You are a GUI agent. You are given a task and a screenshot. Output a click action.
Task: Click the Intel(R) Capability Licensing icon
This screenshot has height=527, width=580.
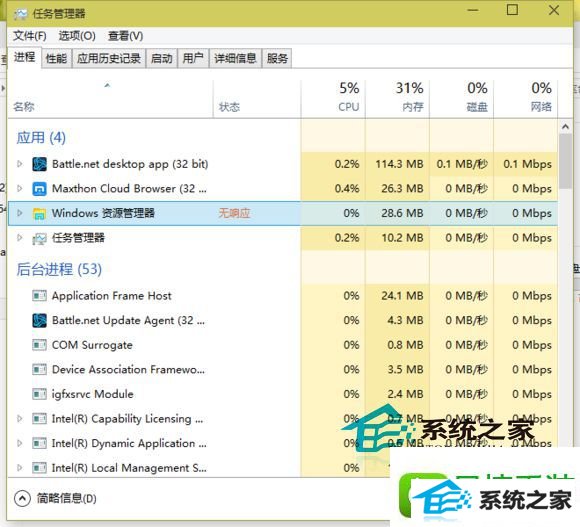[39, 419]
